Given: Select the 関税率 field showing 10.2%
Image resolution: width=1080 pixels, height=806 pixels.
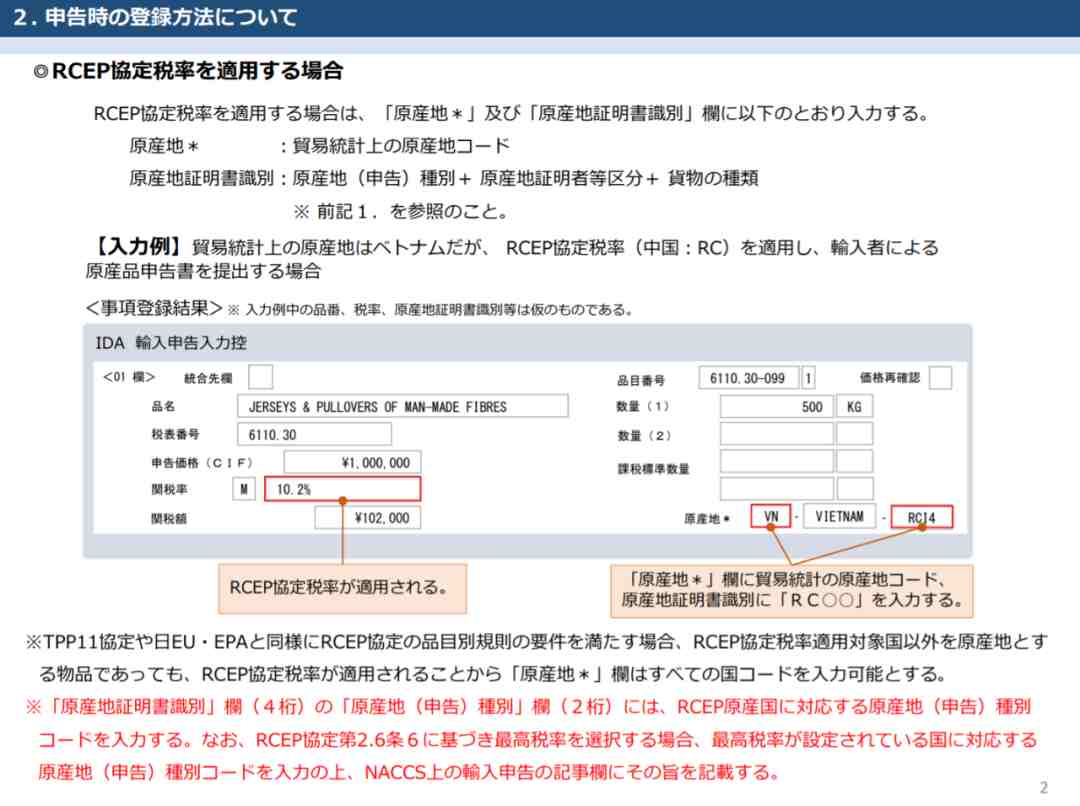Looking at the screenshot, I should click(x=342, y=489).
